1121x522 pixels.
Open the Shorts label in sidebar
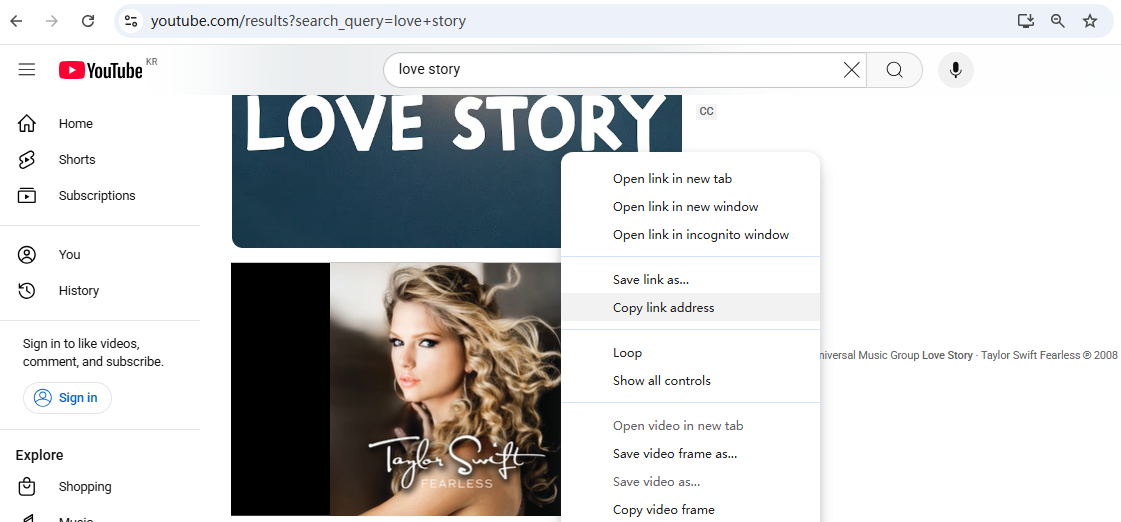point(77,159)
